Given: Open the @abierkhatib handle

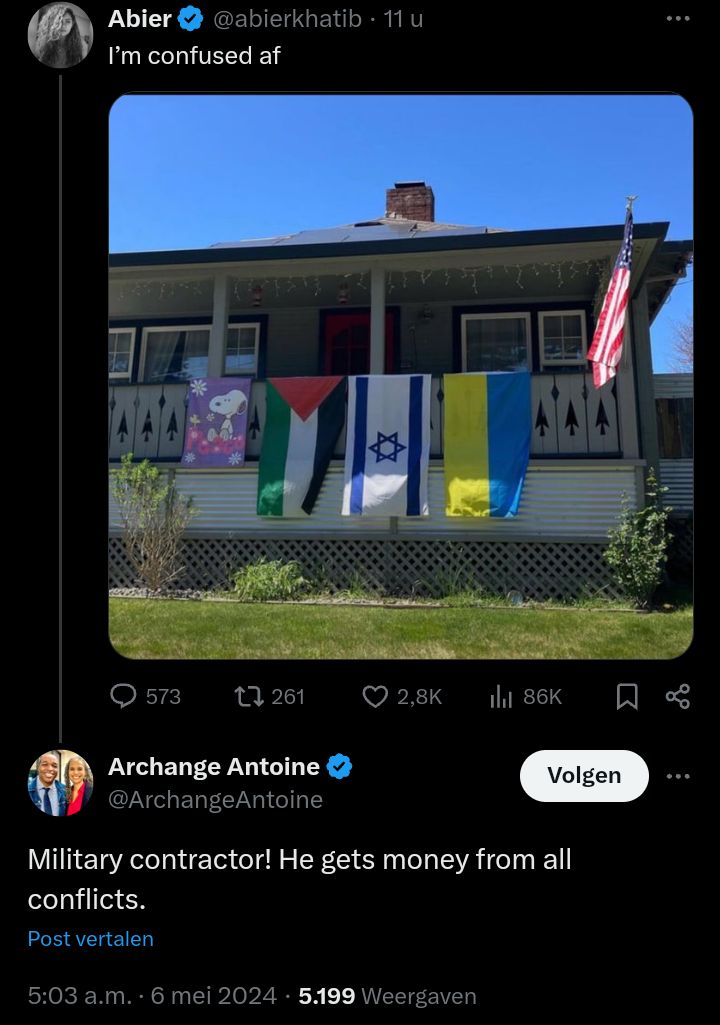Looking at the screenshot, I should 287,18.
